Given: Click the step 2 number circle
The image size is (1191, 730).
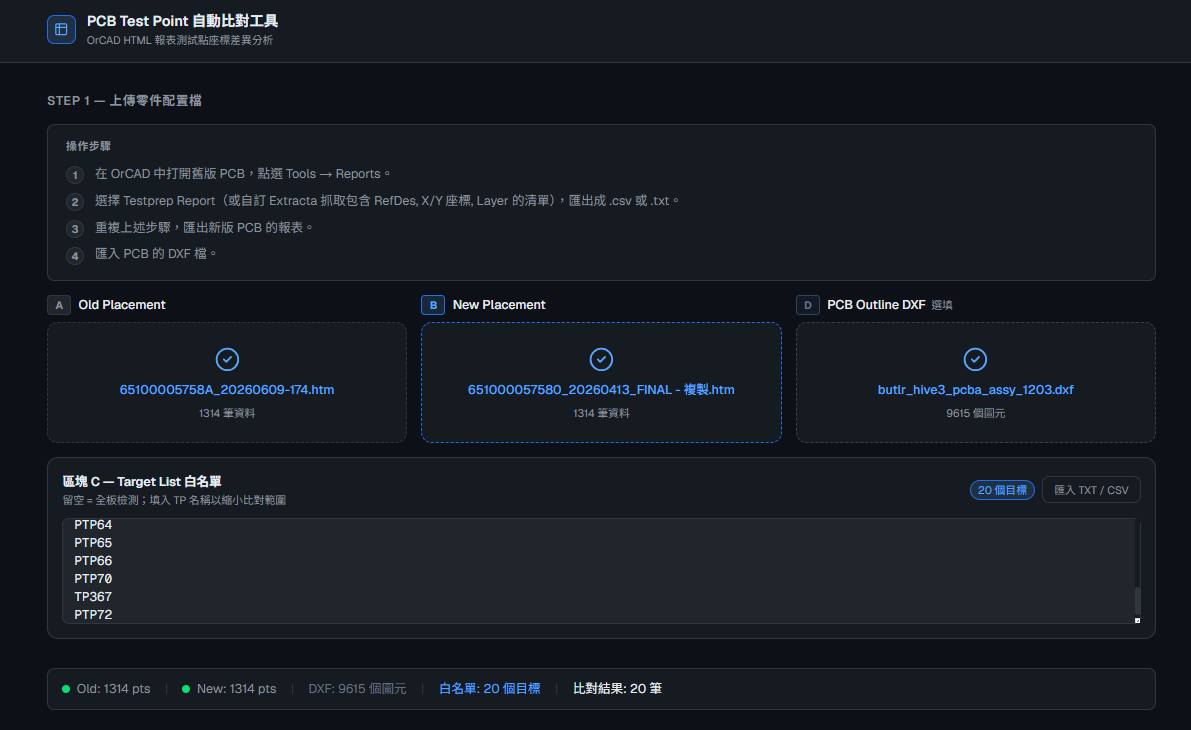Looking at the screenshot, I should 74,202.
